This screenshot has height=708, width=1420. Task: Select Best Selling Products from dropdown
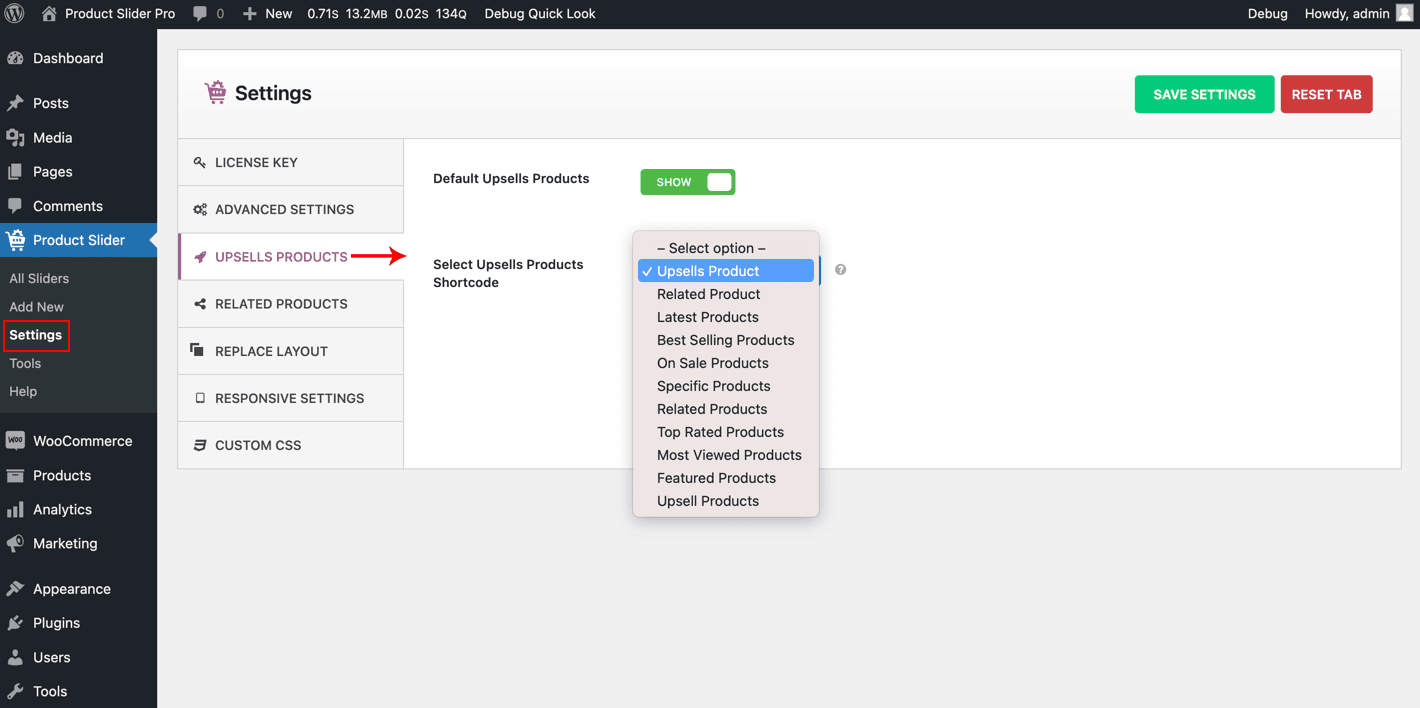pos(725,340)
